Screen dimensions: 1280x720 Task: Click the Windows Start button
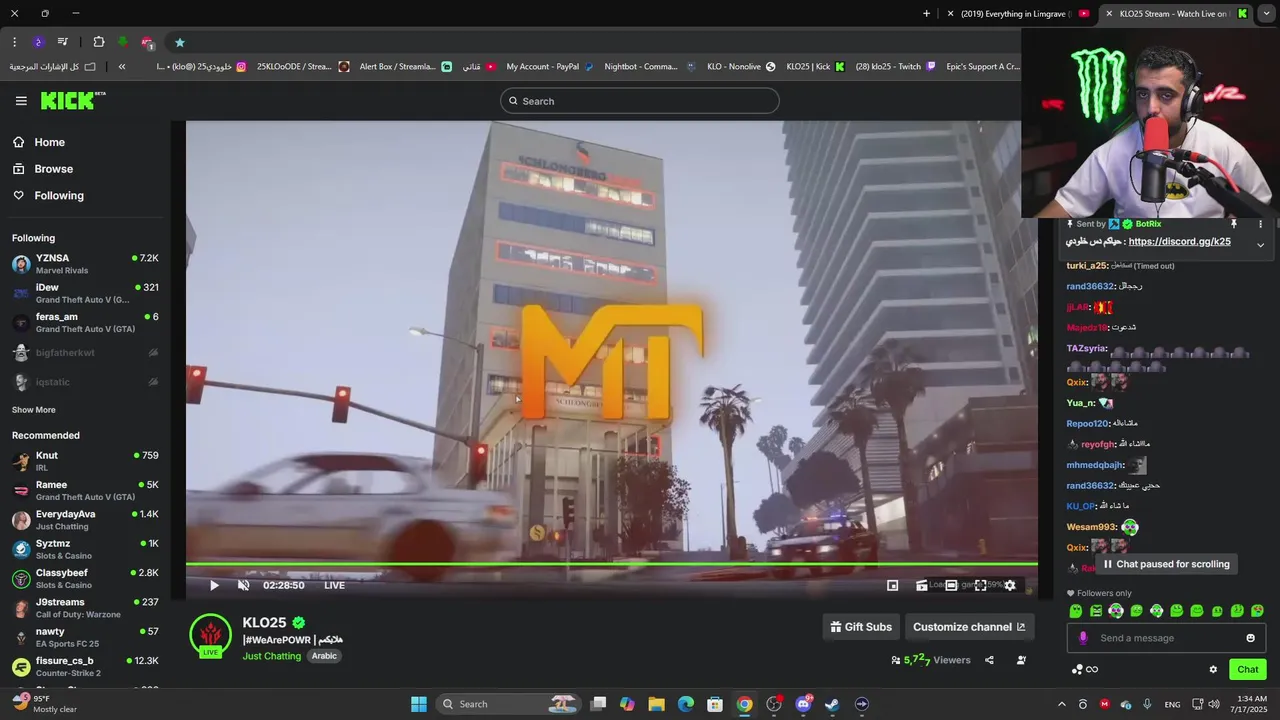coord(419,704)
